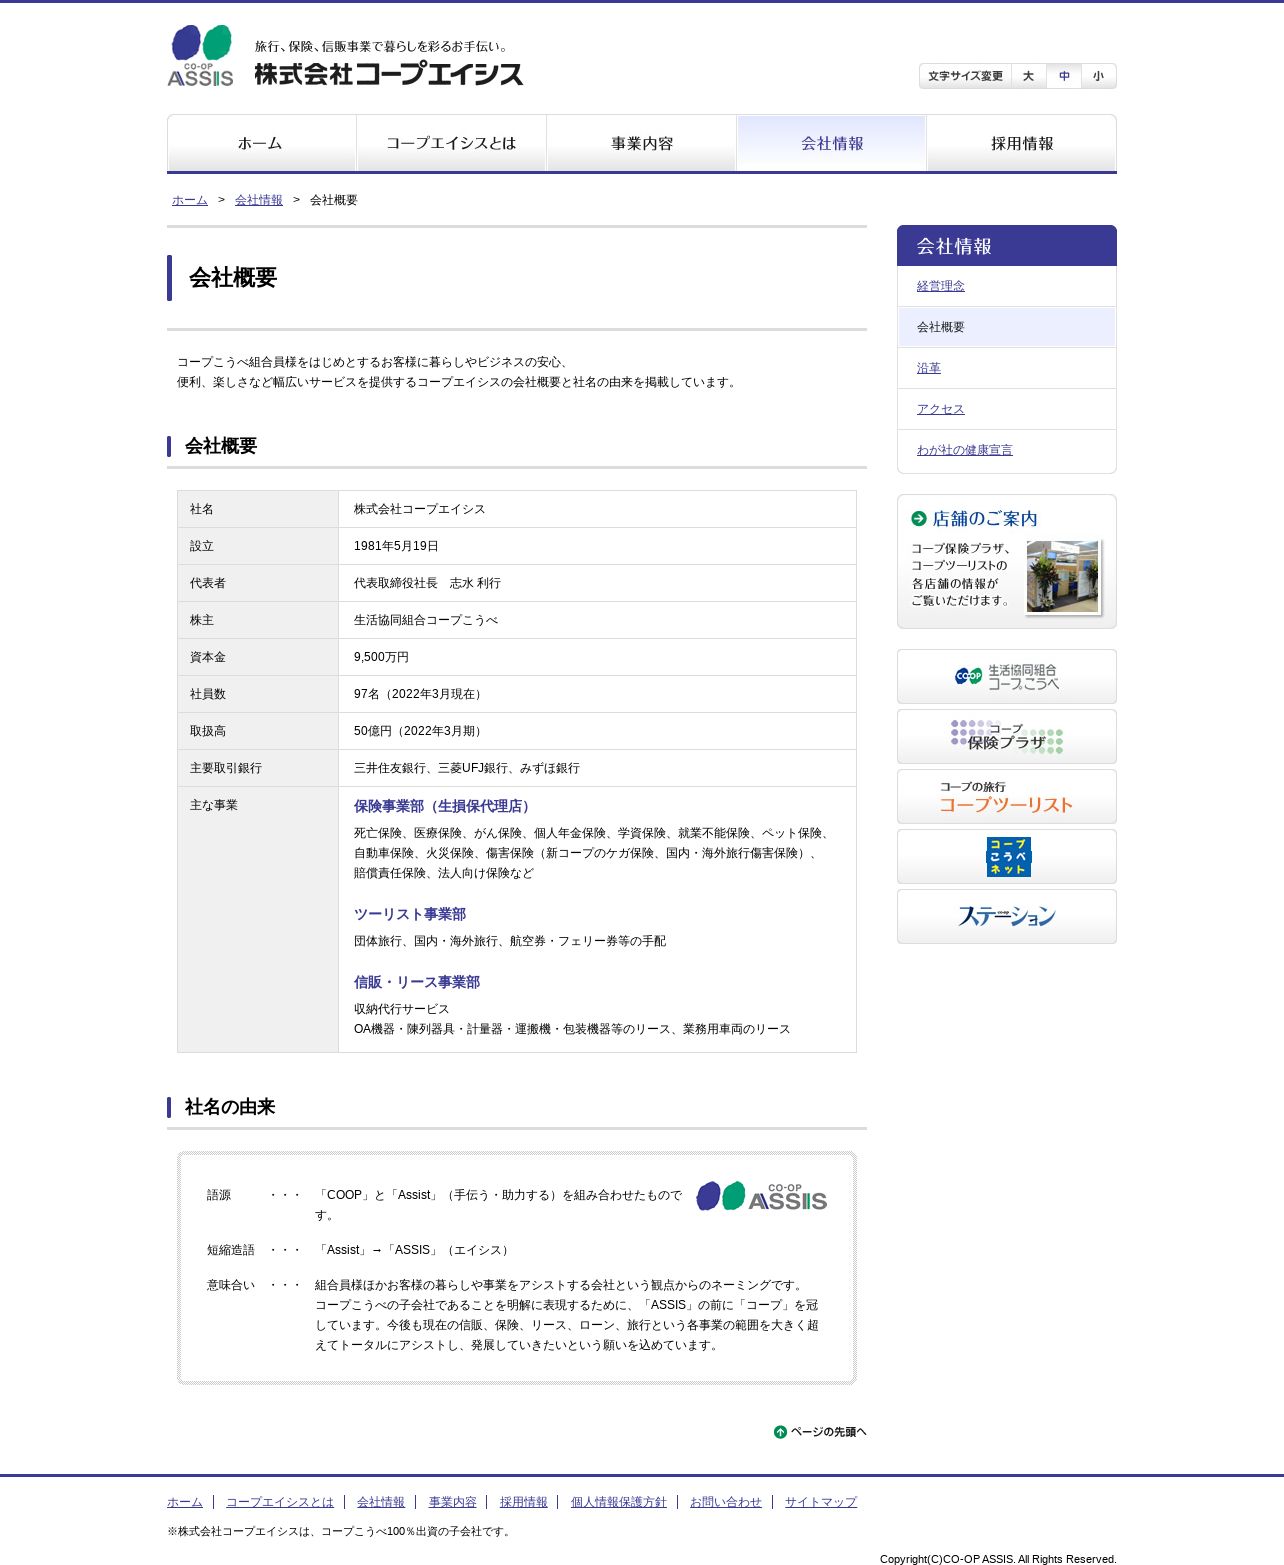Image resolution: width=1284 pixels, height=1565 pixels.
Task: Click the 主な事業 row label
Action: (214, 805)
